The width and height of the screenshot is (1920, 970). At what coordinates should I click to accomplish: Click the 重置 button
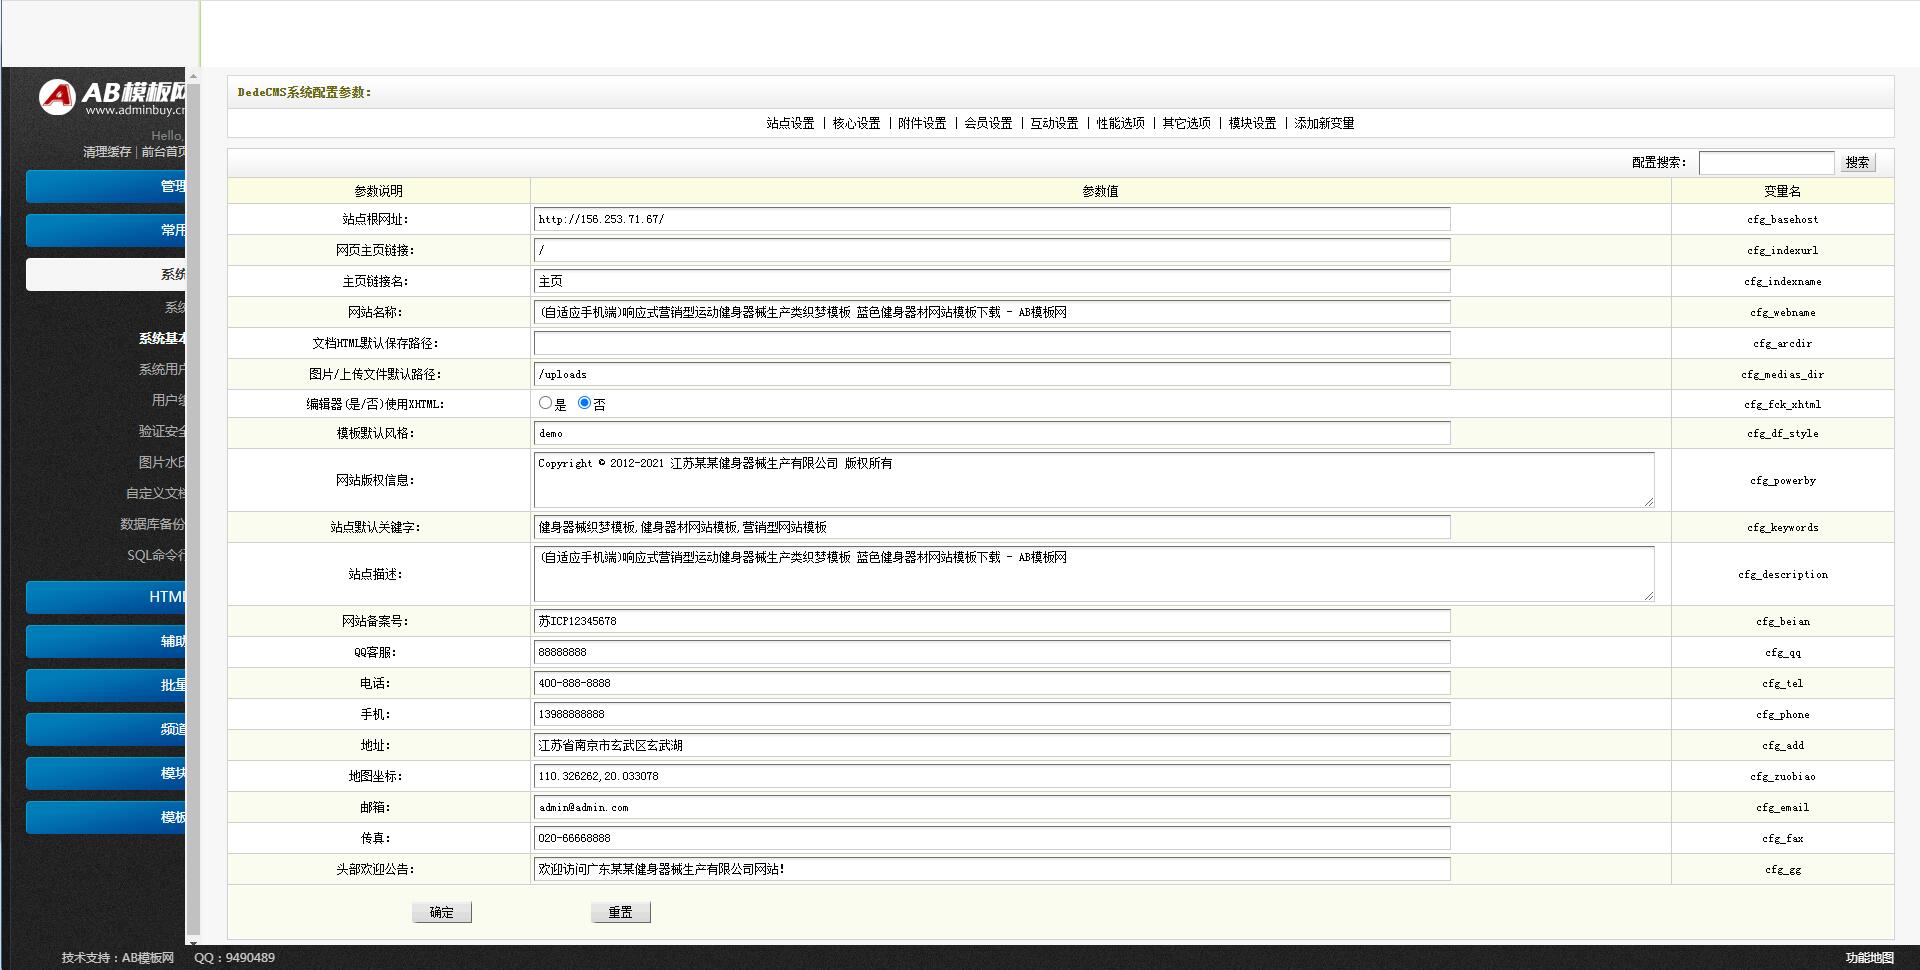(620, 912)
